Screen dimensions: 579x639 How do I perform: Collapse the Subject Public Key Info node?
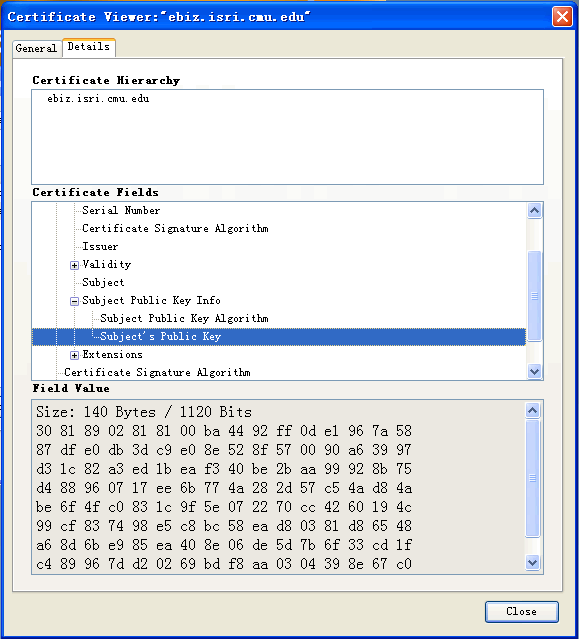click(x=74, y=301)
